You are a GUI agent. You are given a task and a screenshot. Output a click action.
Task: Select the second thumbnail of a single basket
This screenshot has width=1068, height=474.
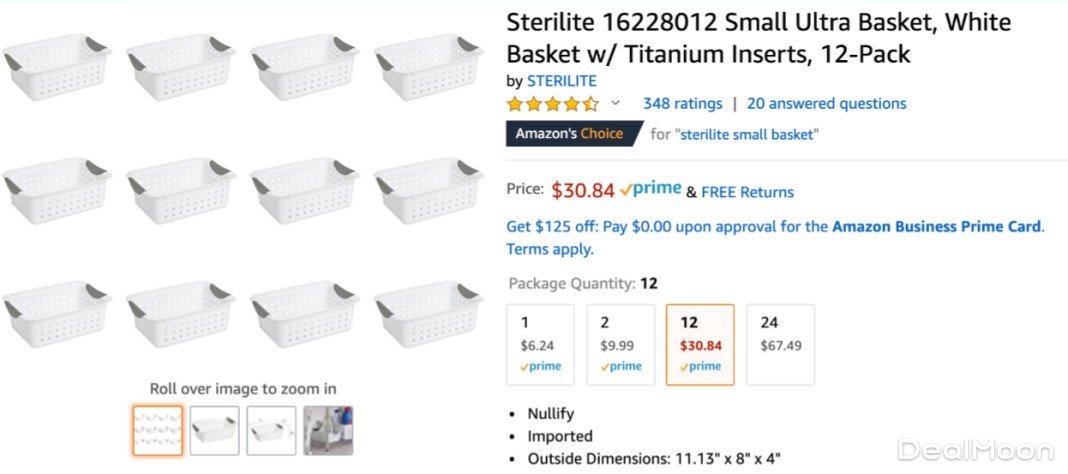click(x=215, y=430)
